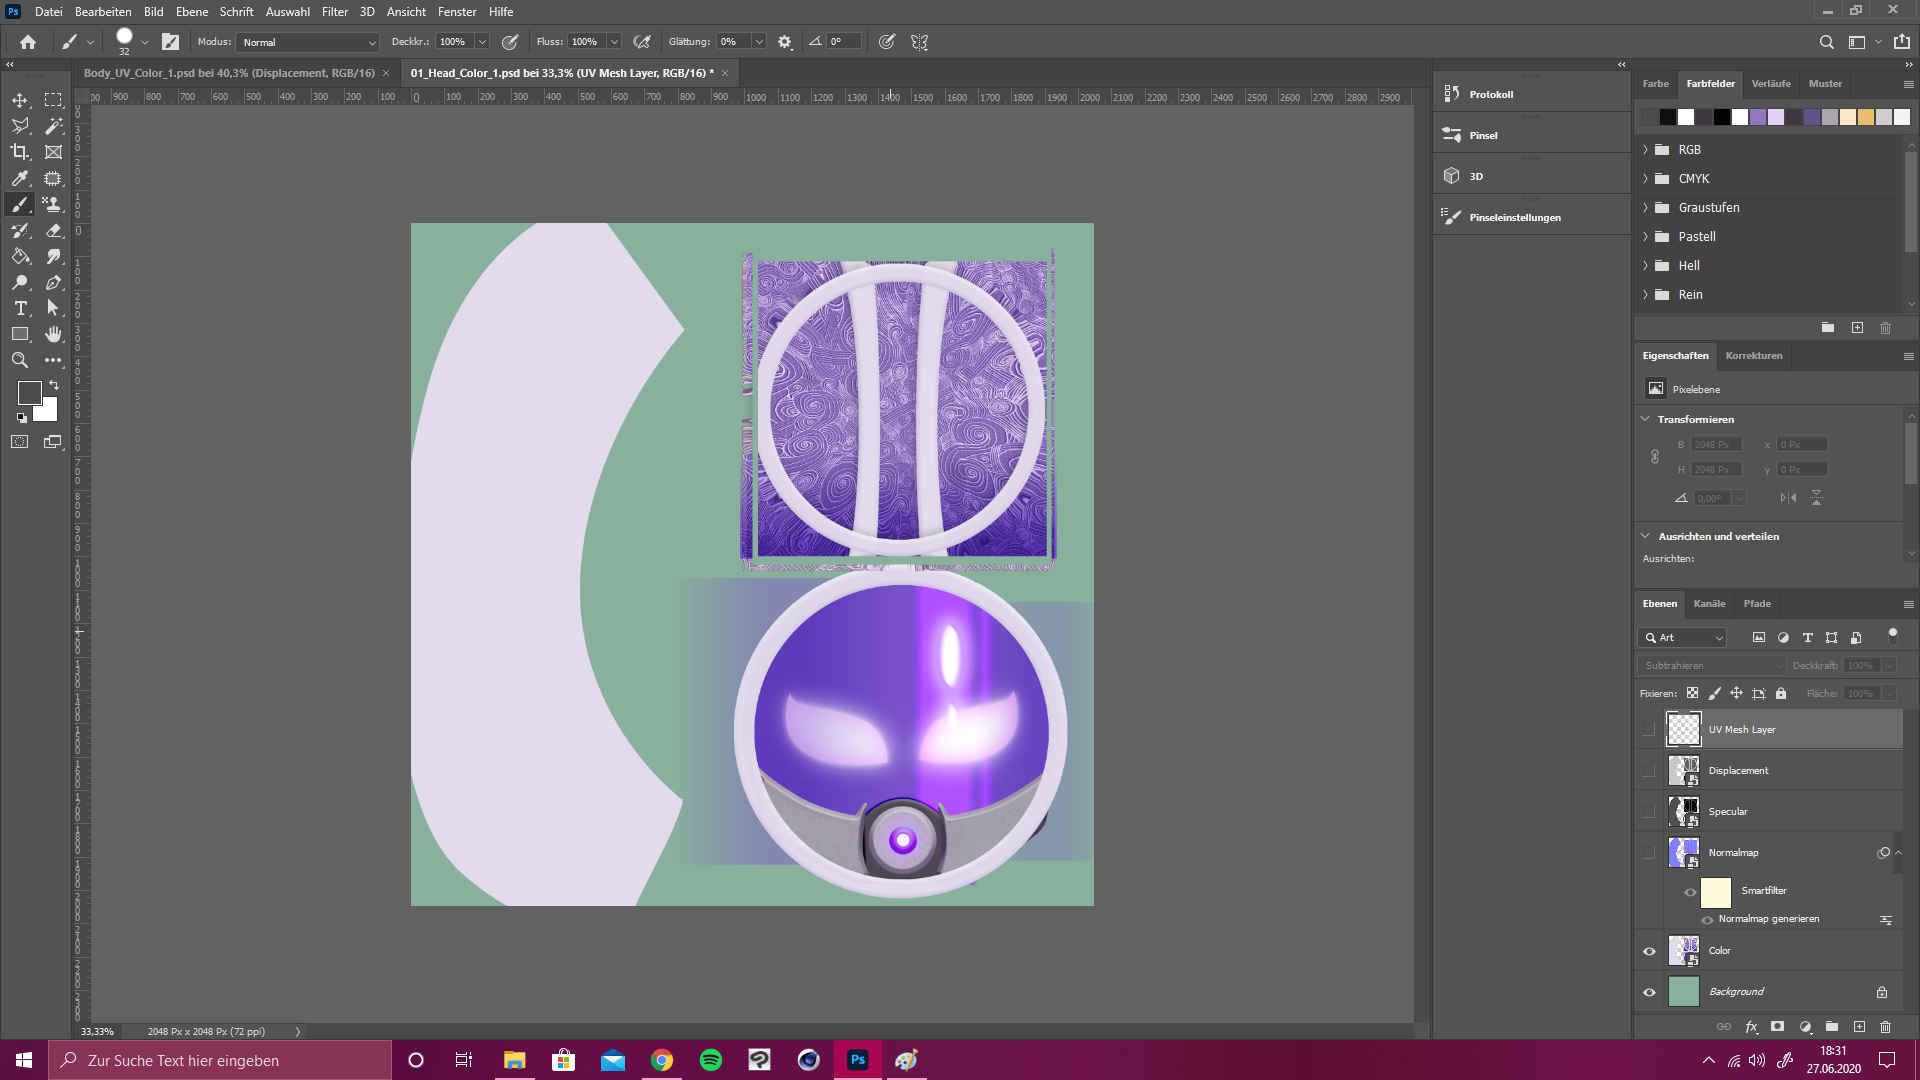
Task: Open the Modus blend mode dropdown
Action: point(309,42)
